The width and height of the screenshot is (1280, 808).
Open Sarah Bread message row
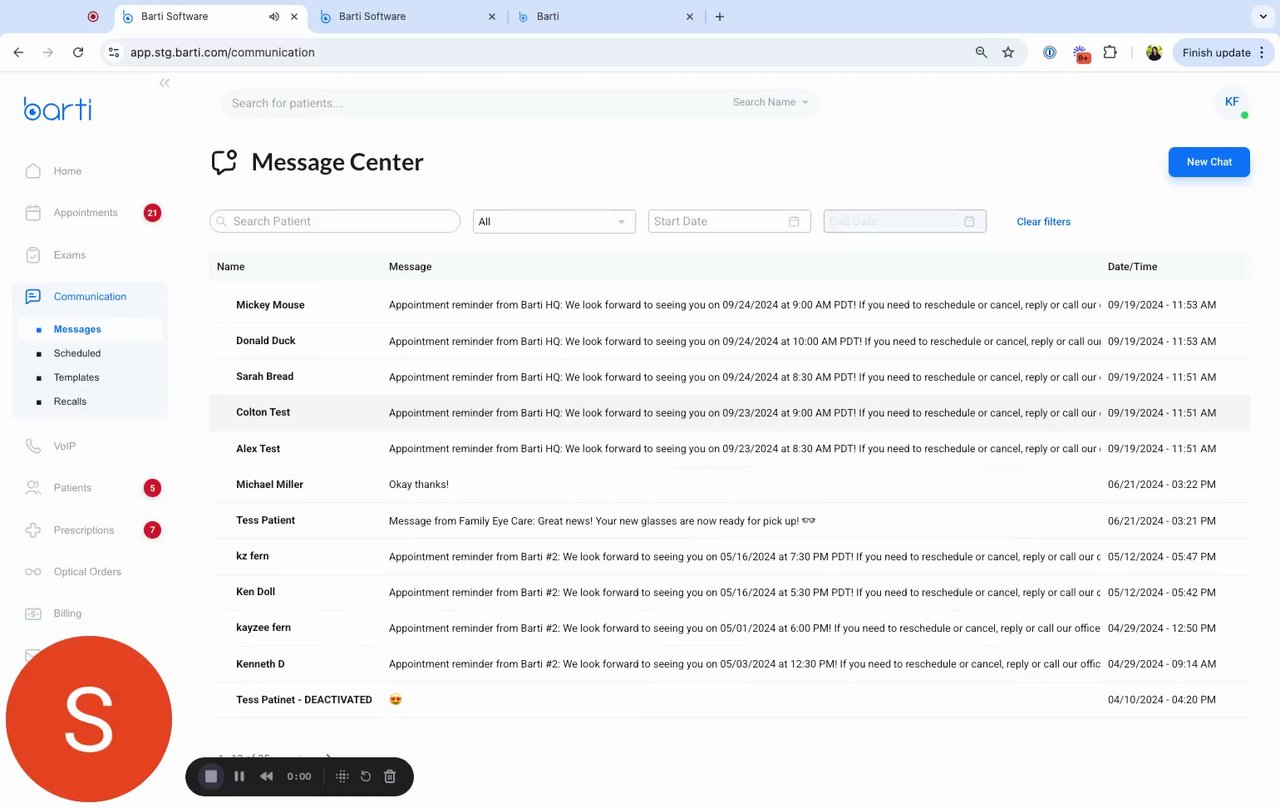pos(729,377)
